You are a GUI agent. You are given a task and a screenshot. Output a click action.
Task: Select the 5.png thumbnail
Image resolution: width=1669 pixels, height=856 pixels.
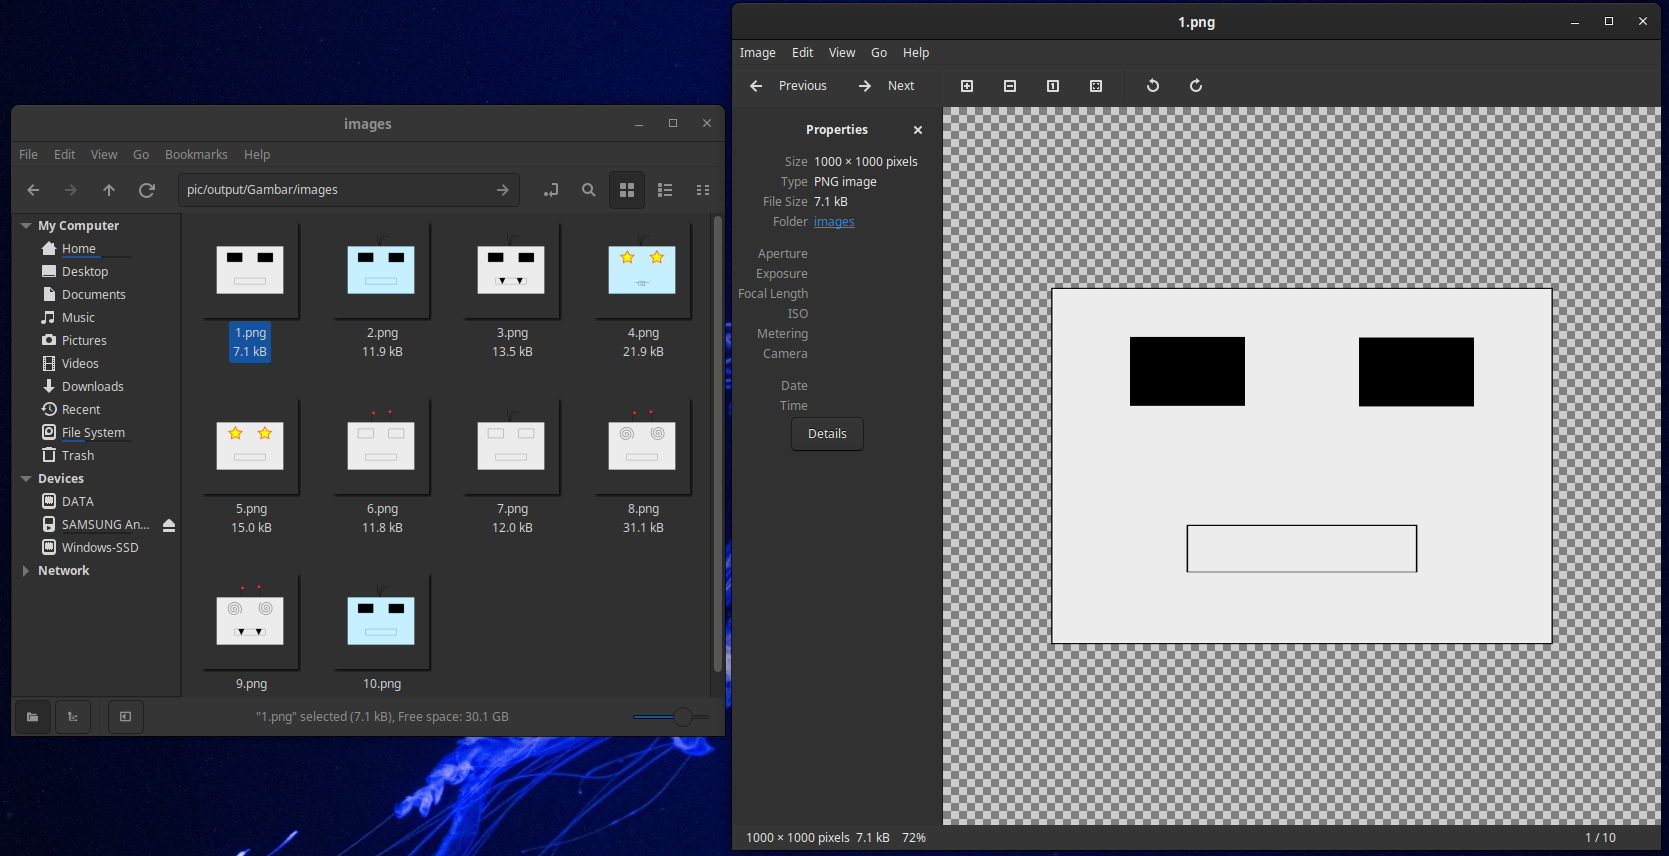[x=250, y=446]
